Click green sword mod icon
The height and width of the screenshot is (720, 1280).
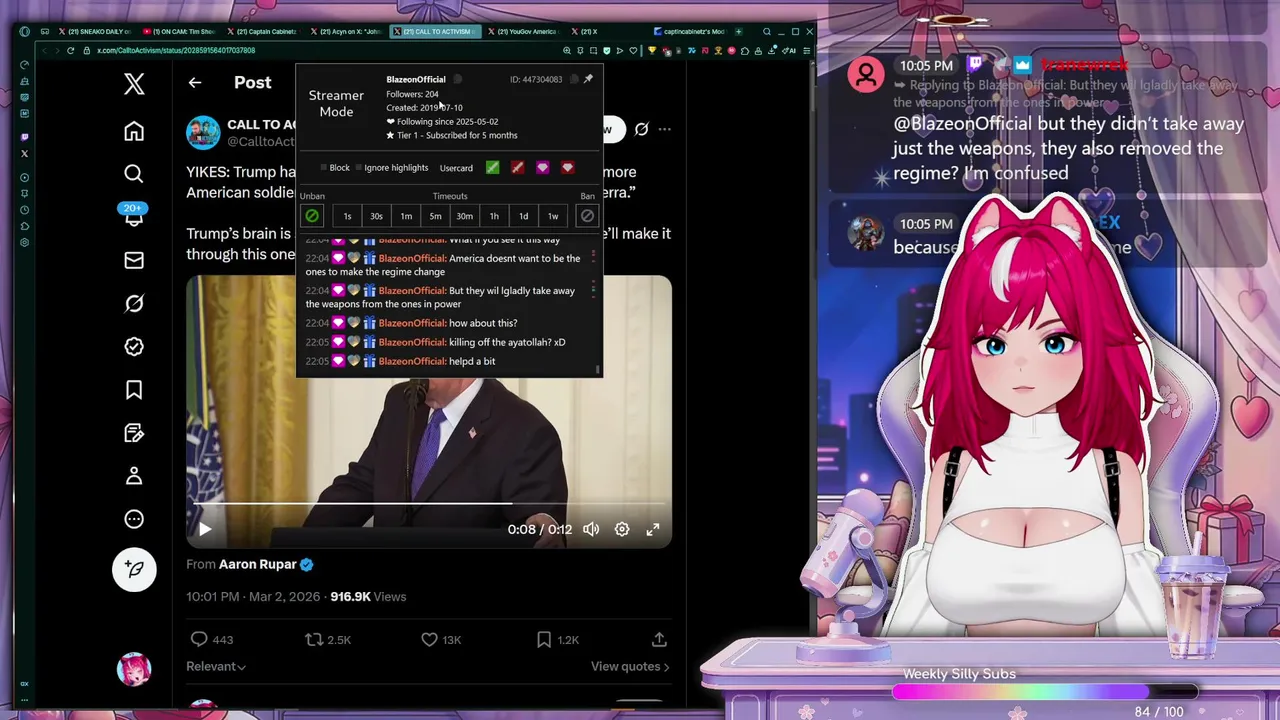(x=492, y=168)
